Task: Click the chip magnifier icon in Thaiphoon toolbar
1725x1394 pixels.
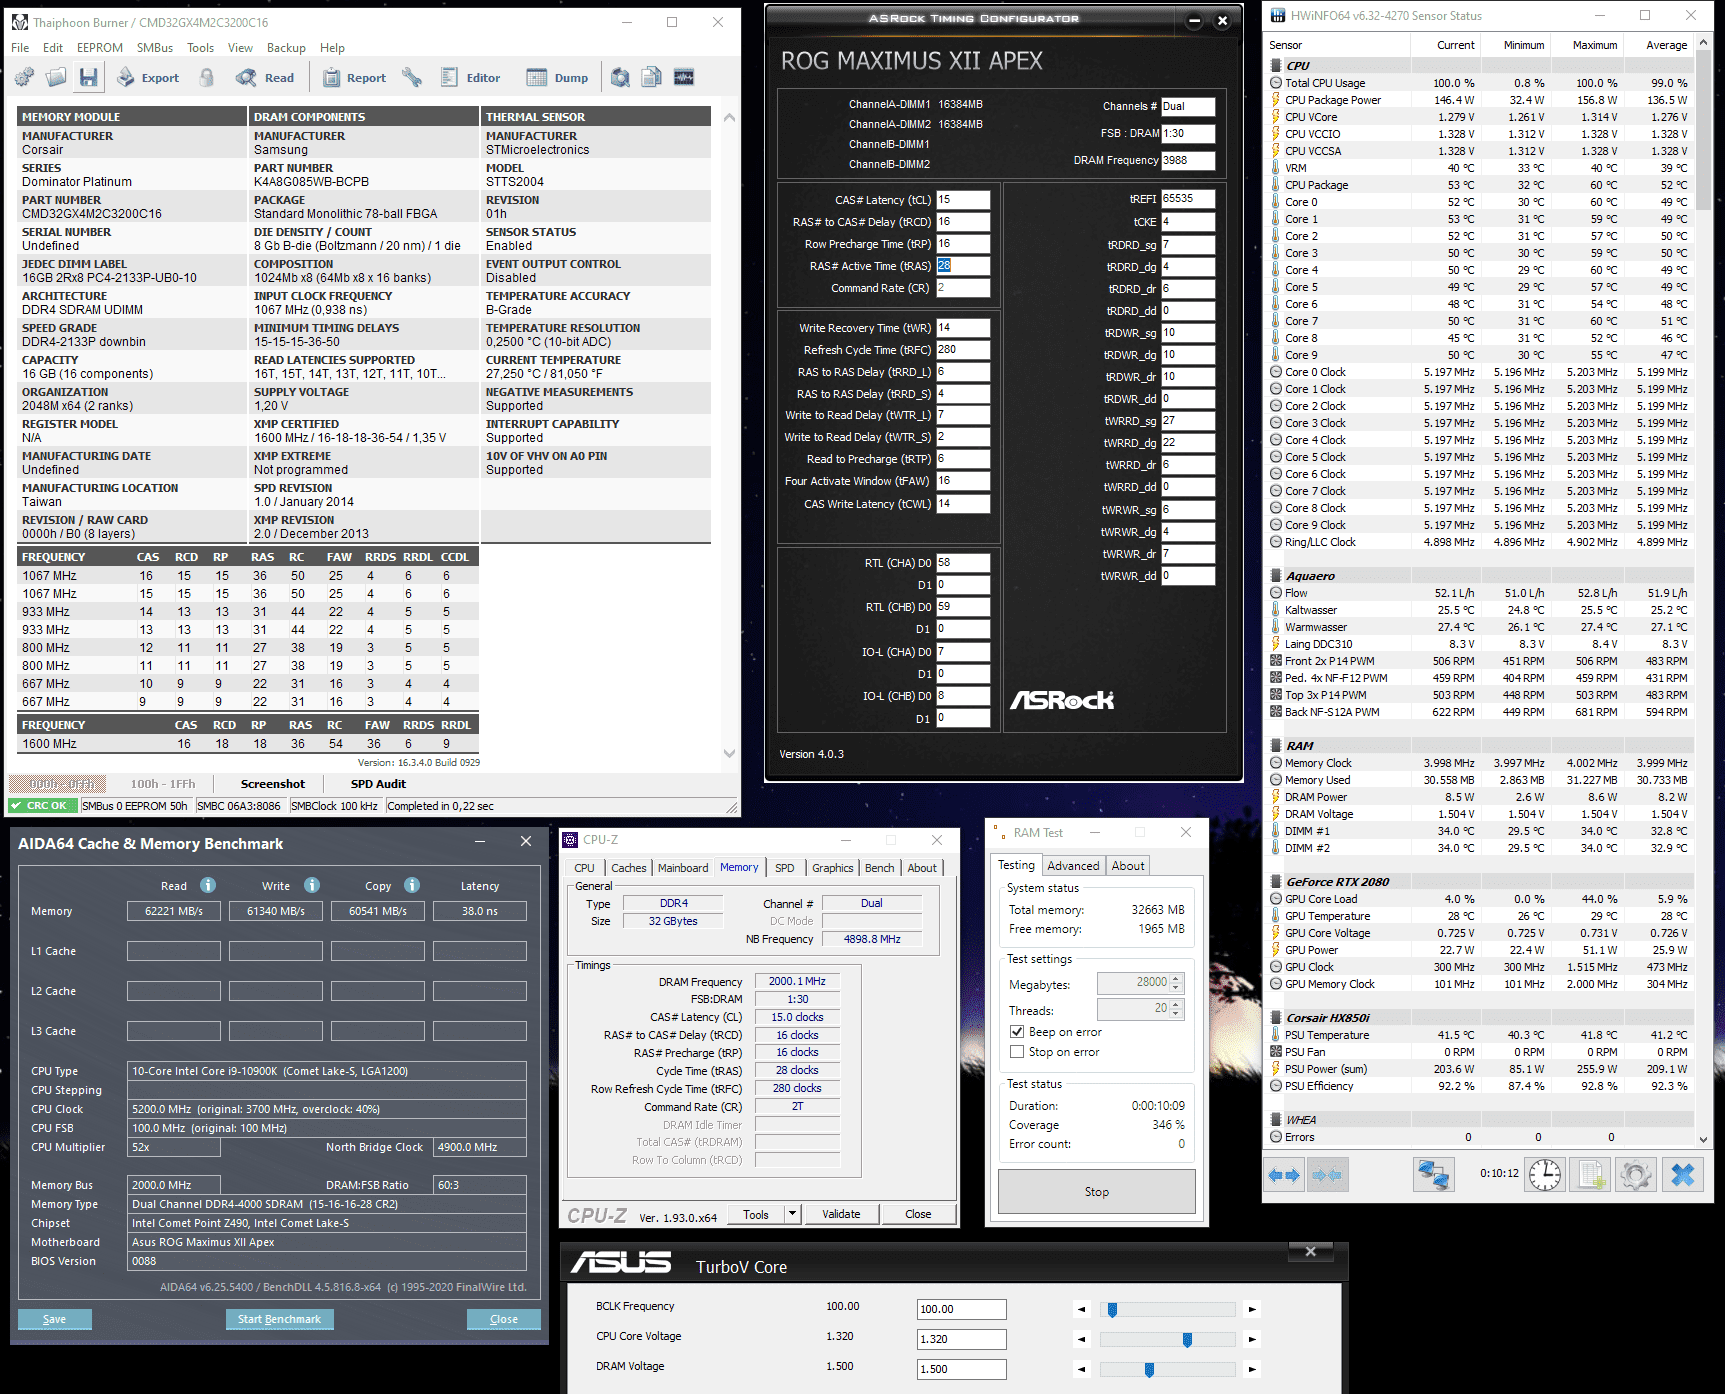Action: click(x=620, y=77)
